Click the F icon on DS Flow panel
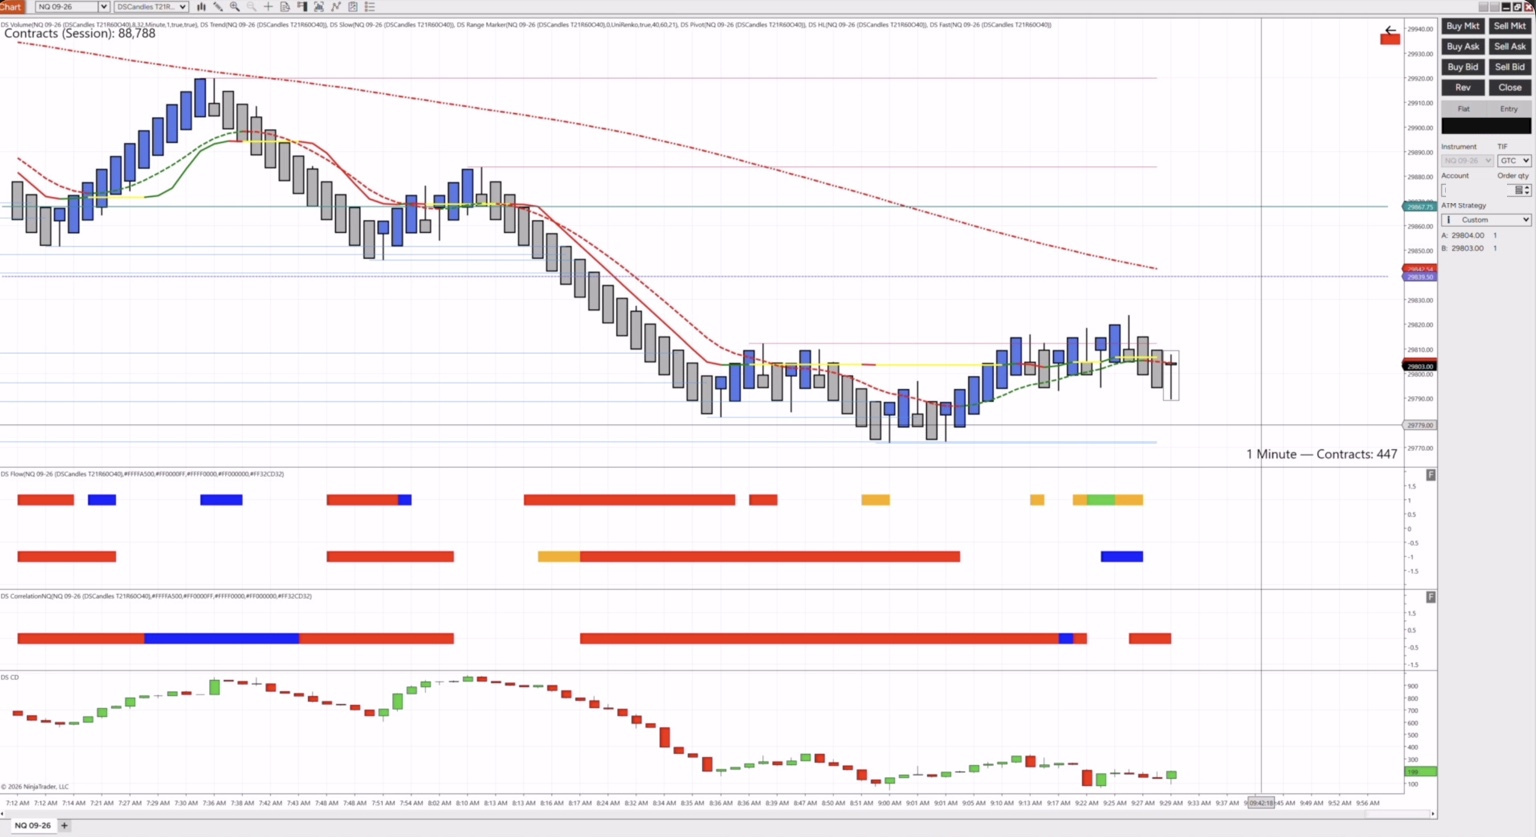This screenshot has width=1536, height=837. click(1431, 475)
